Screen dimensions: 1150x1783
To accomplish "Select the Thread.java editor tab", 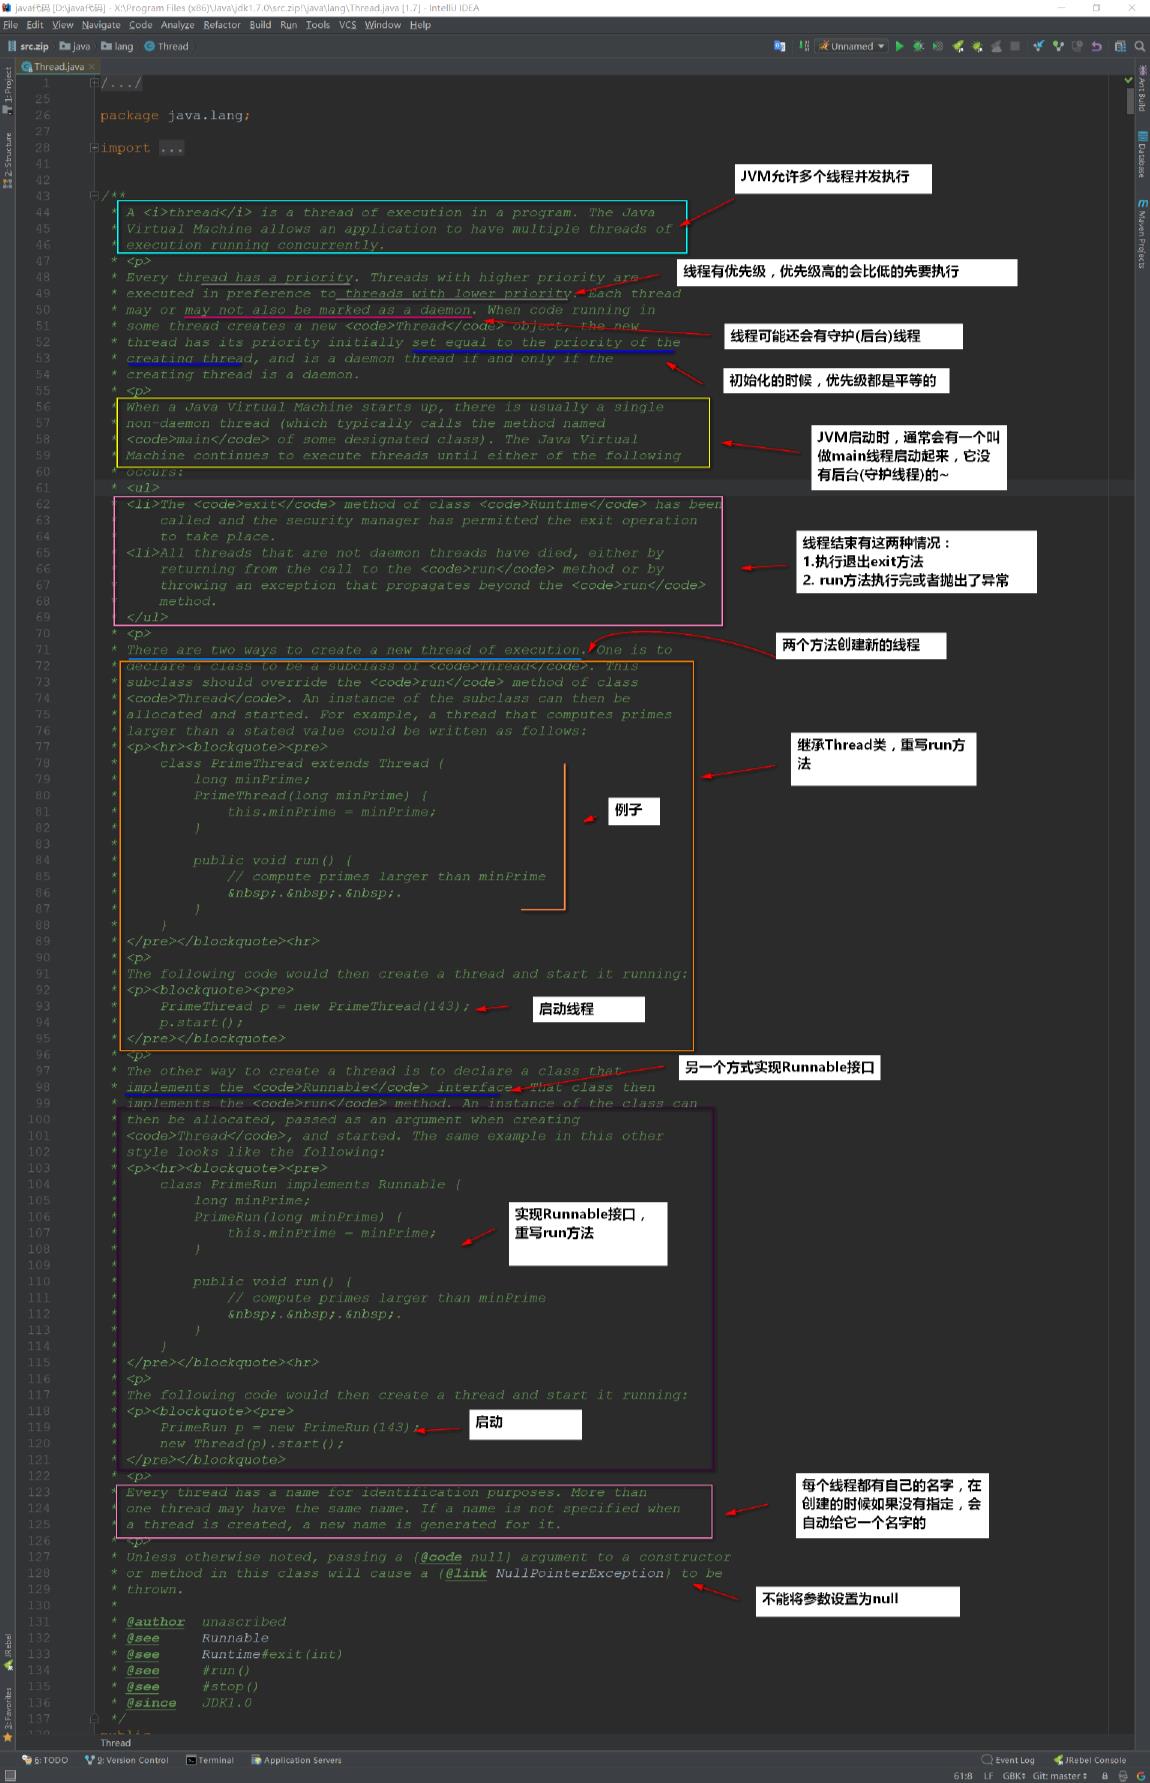I will (58, 67).
